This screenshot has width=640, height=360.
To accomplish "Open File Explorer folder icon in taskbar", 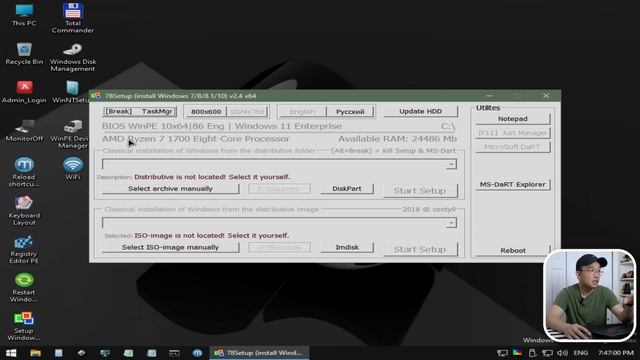I will pos(35,353).
